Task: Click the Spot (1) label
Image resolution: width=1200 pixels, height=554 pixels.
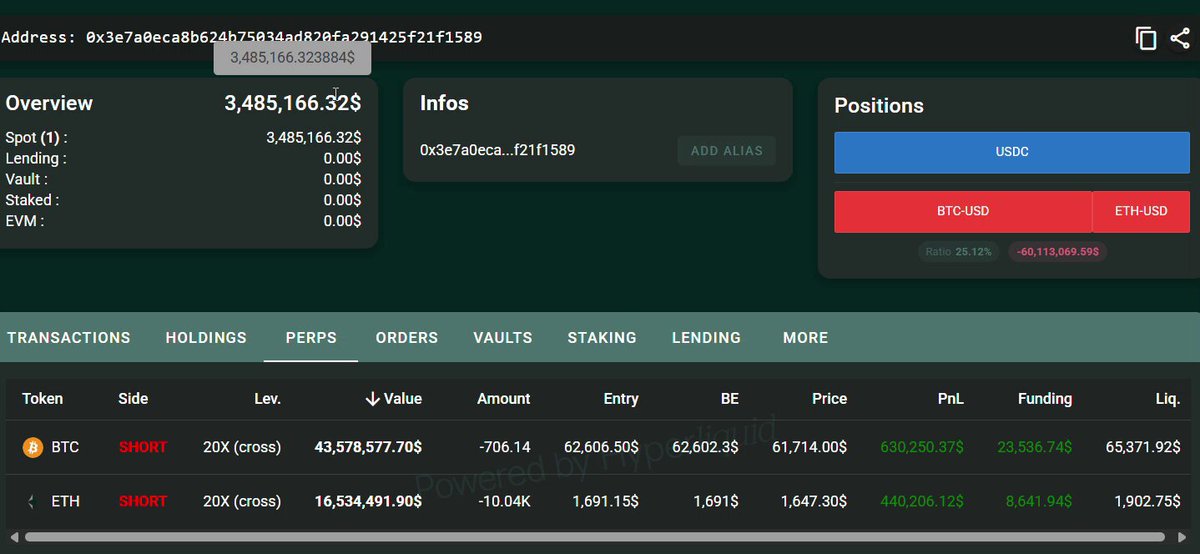Action: tap(36, 138)
